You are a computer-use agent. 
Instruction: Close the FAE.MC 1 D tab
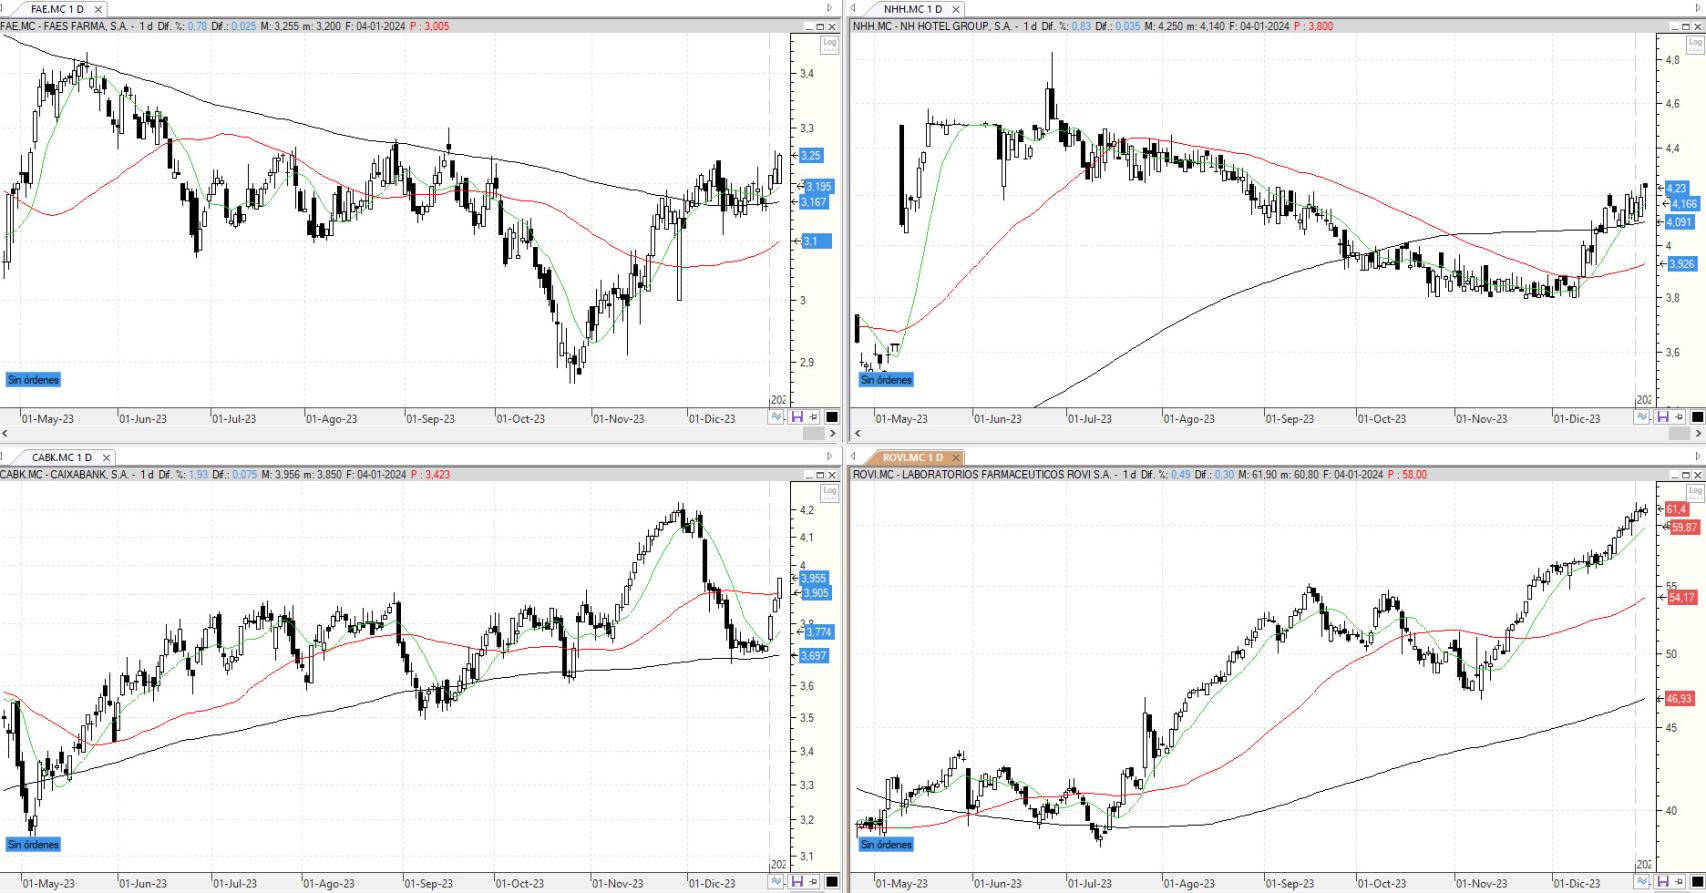pos(98,9)
